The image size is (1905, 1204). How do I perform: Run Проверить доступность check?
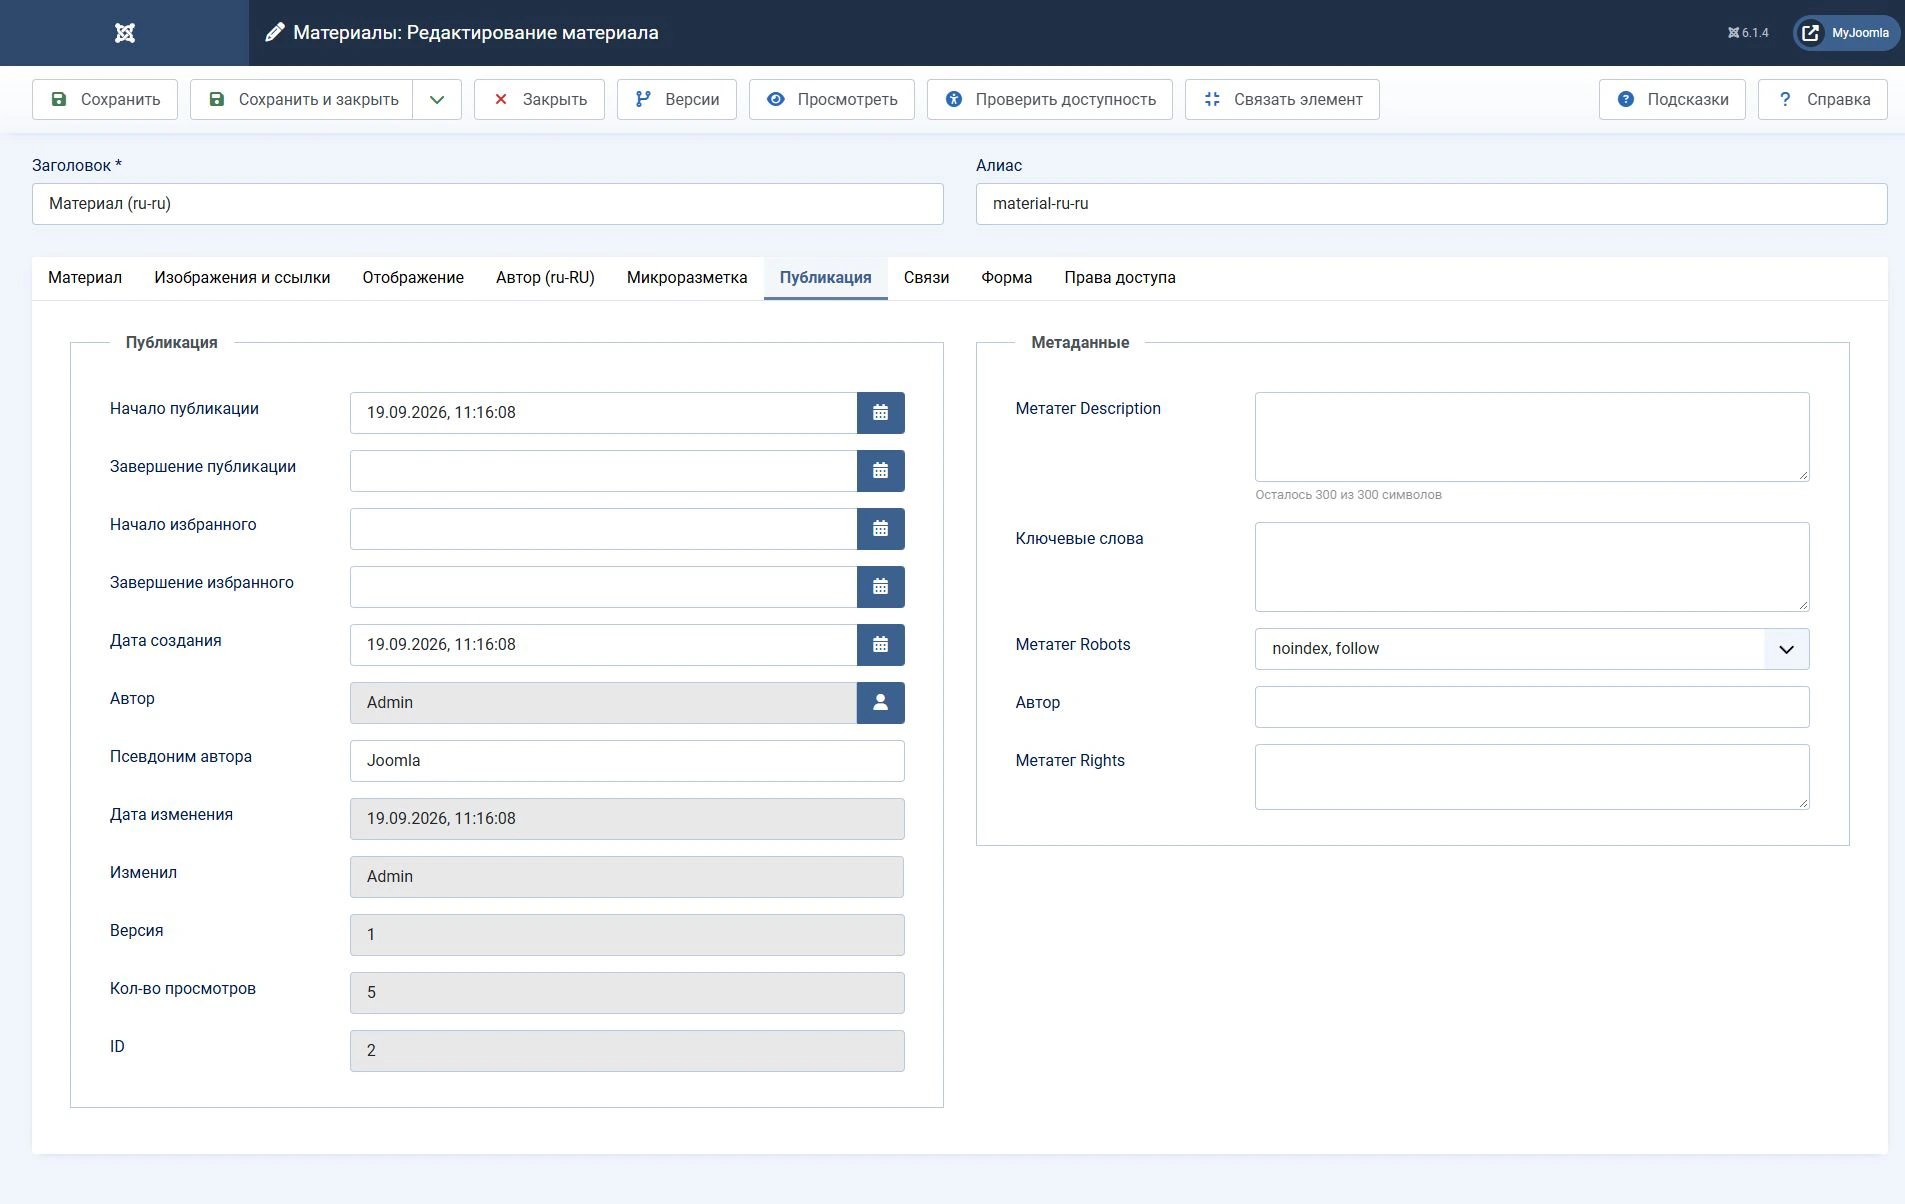[1050, 100]
